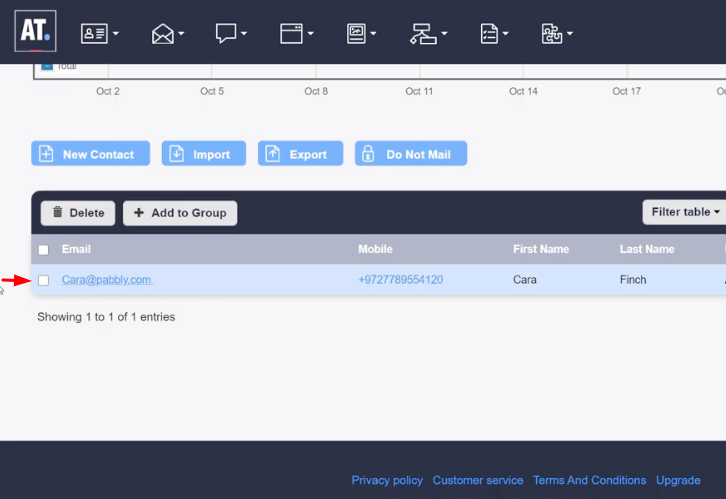This screenshot has height=499, width=726.
Task: Sort by the Mobile column header
Action: pyautogui.click(x=375, y=249)
